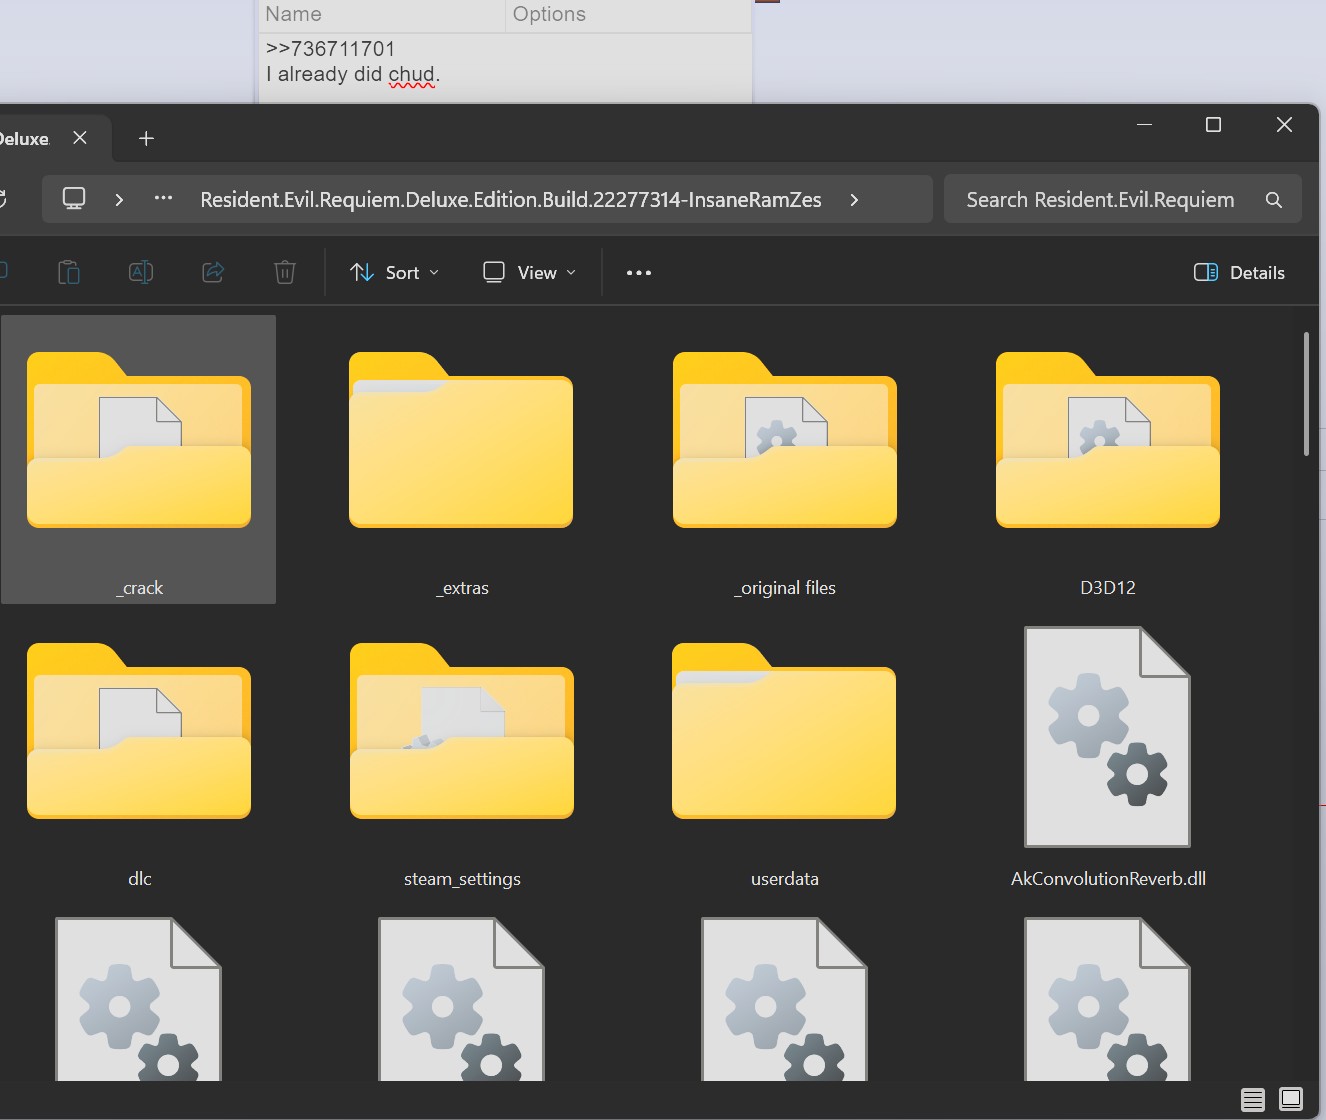Select the _original files folder
The height and width of the screenshot is (1120, 1326).
point(785,460)
